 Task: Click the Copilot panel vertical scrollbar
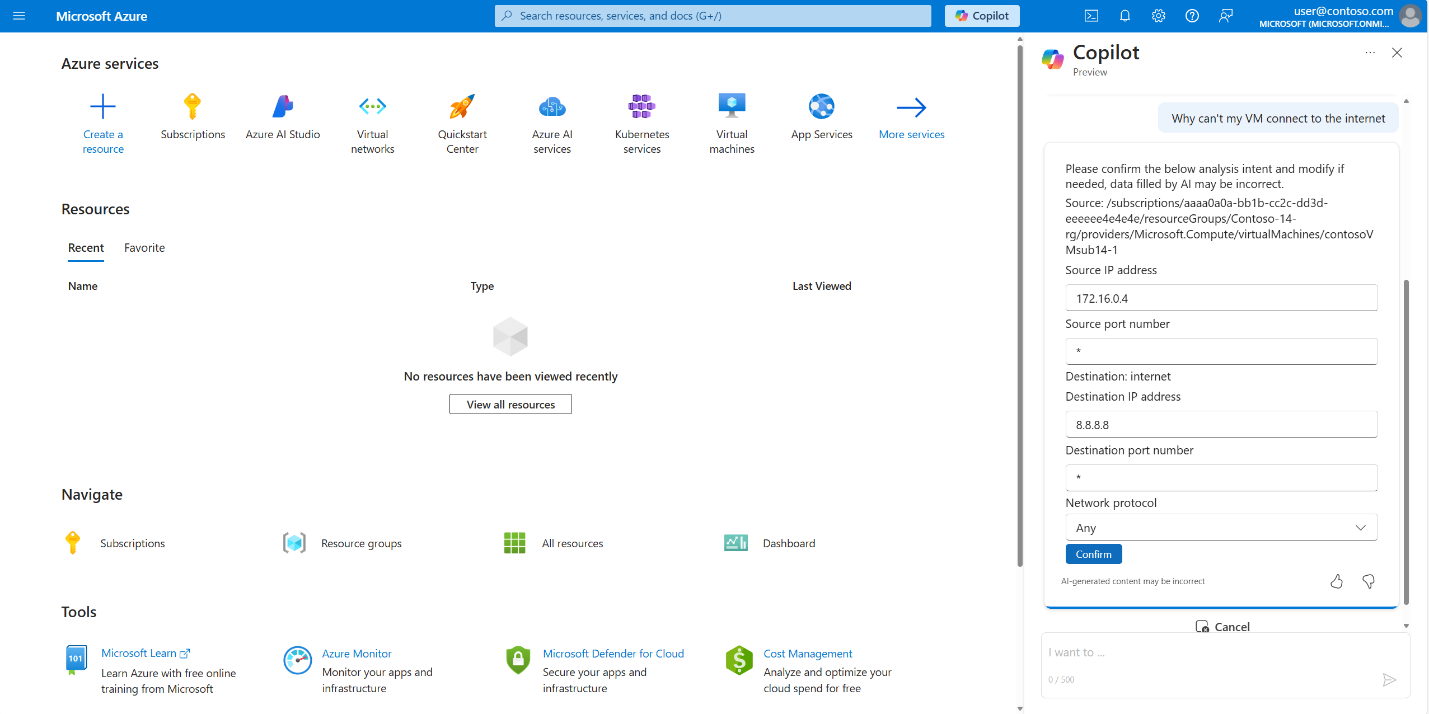pyautogui.click(x=1406, y=440)
